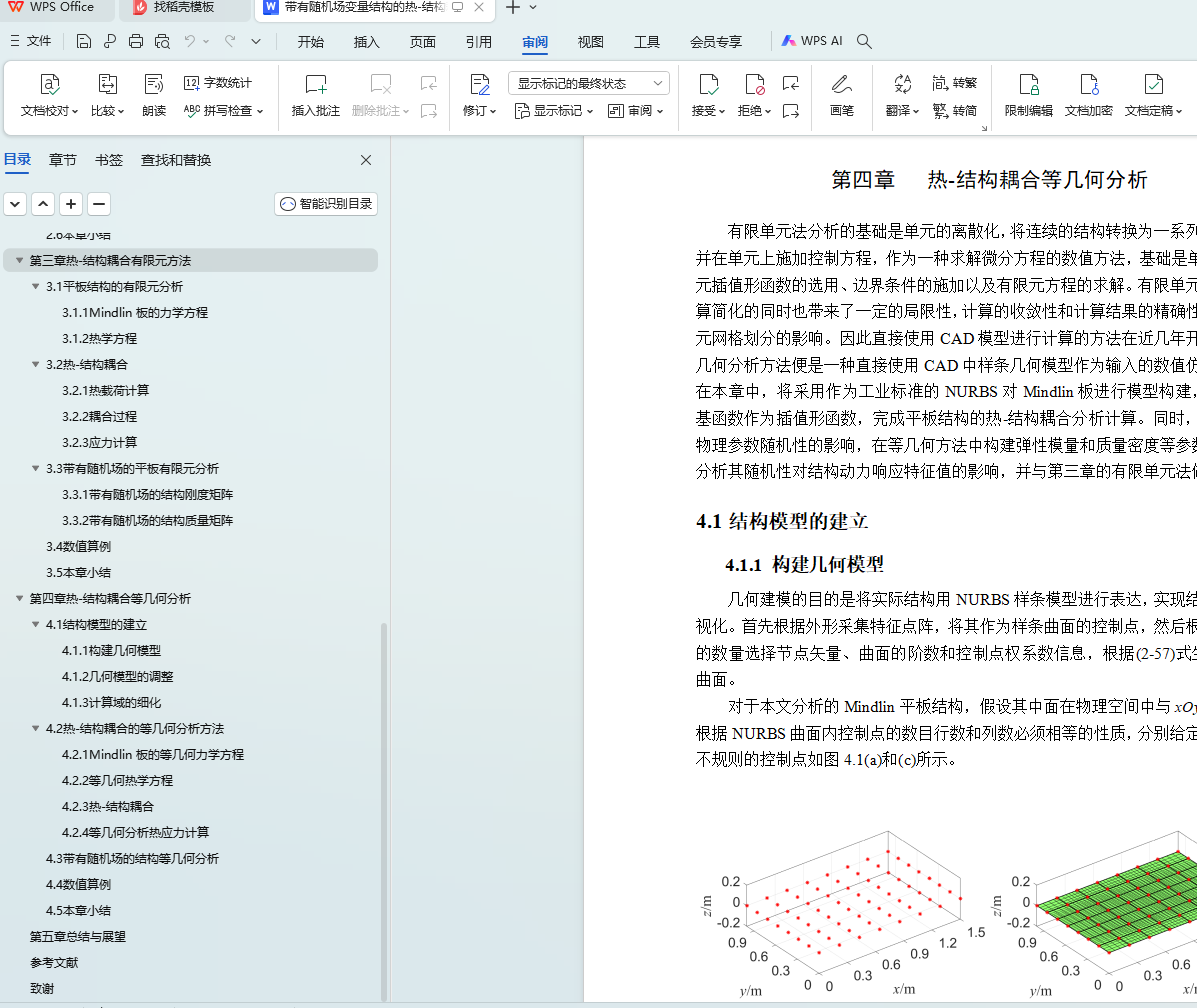This screenshot has width=1197, height=1008.
Task: Jump to 参考文献 in outline
Action: [54, 962]
